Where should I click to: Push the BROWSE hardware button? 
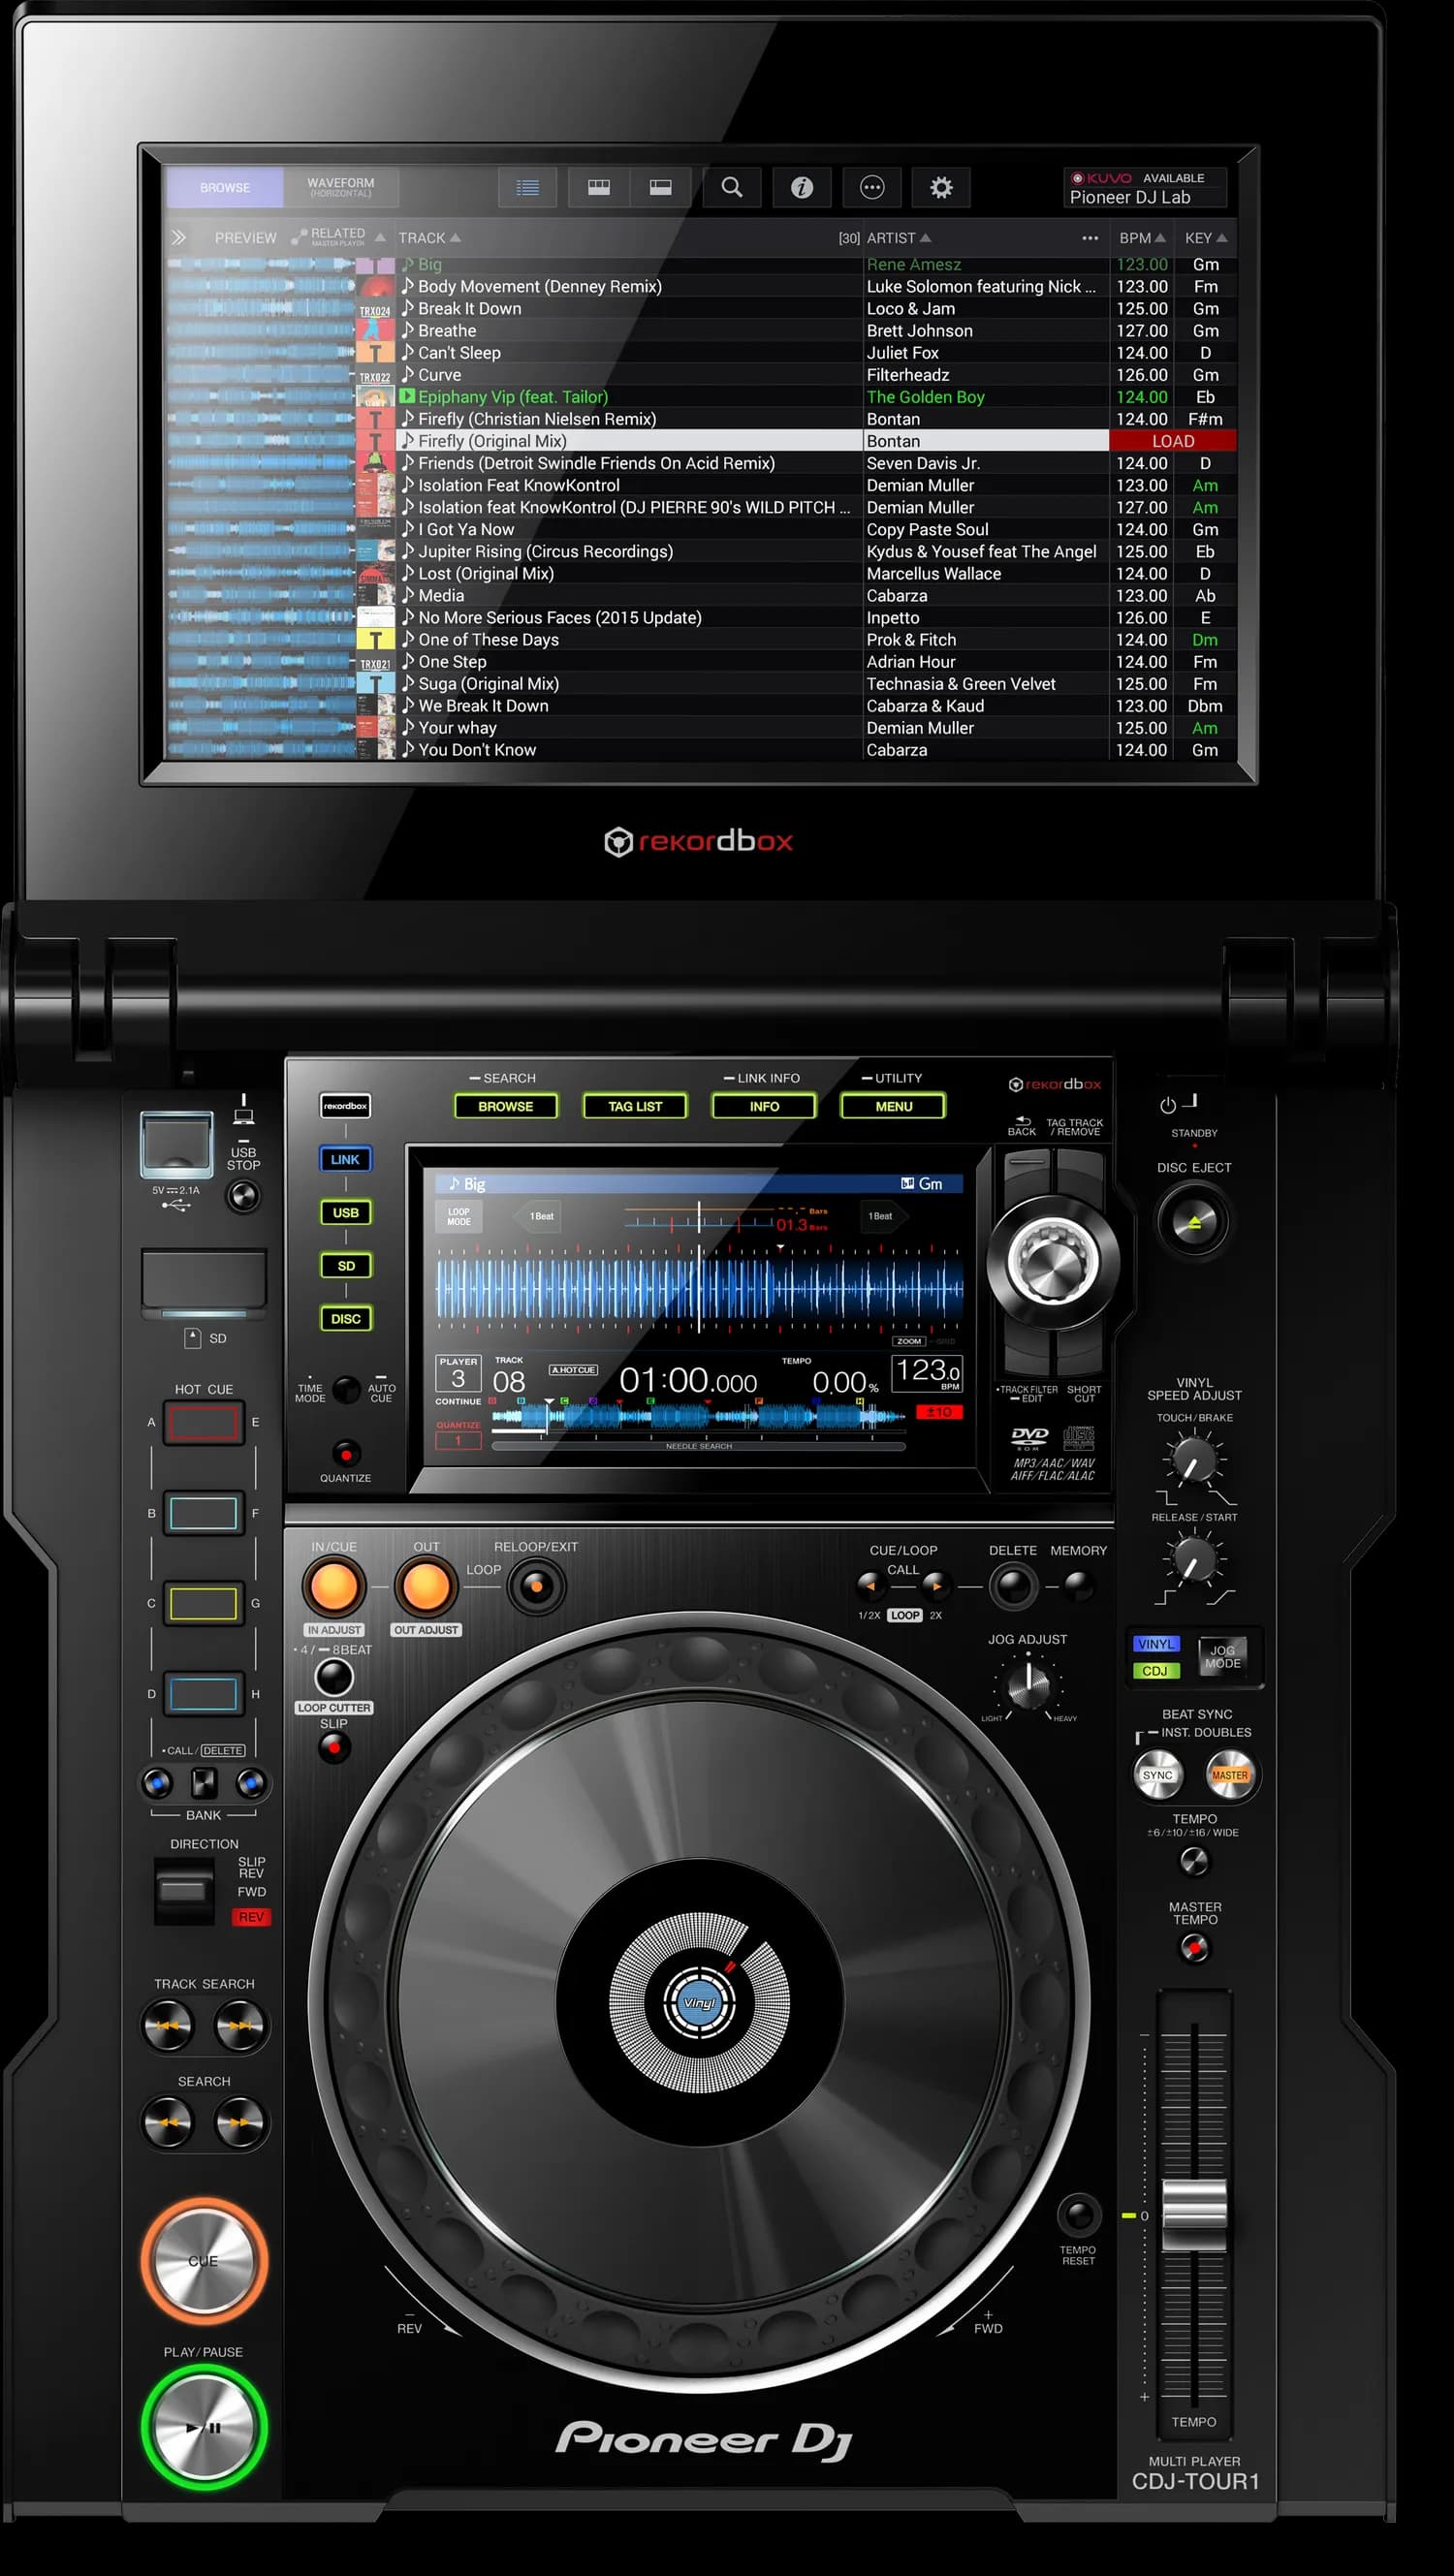click(x=505, y=1106)
